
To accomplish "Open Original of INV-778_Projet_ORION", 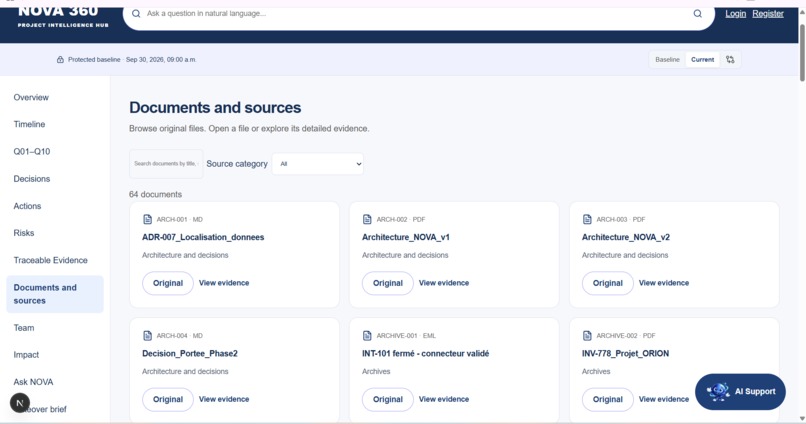I will (x=608, y=399).
